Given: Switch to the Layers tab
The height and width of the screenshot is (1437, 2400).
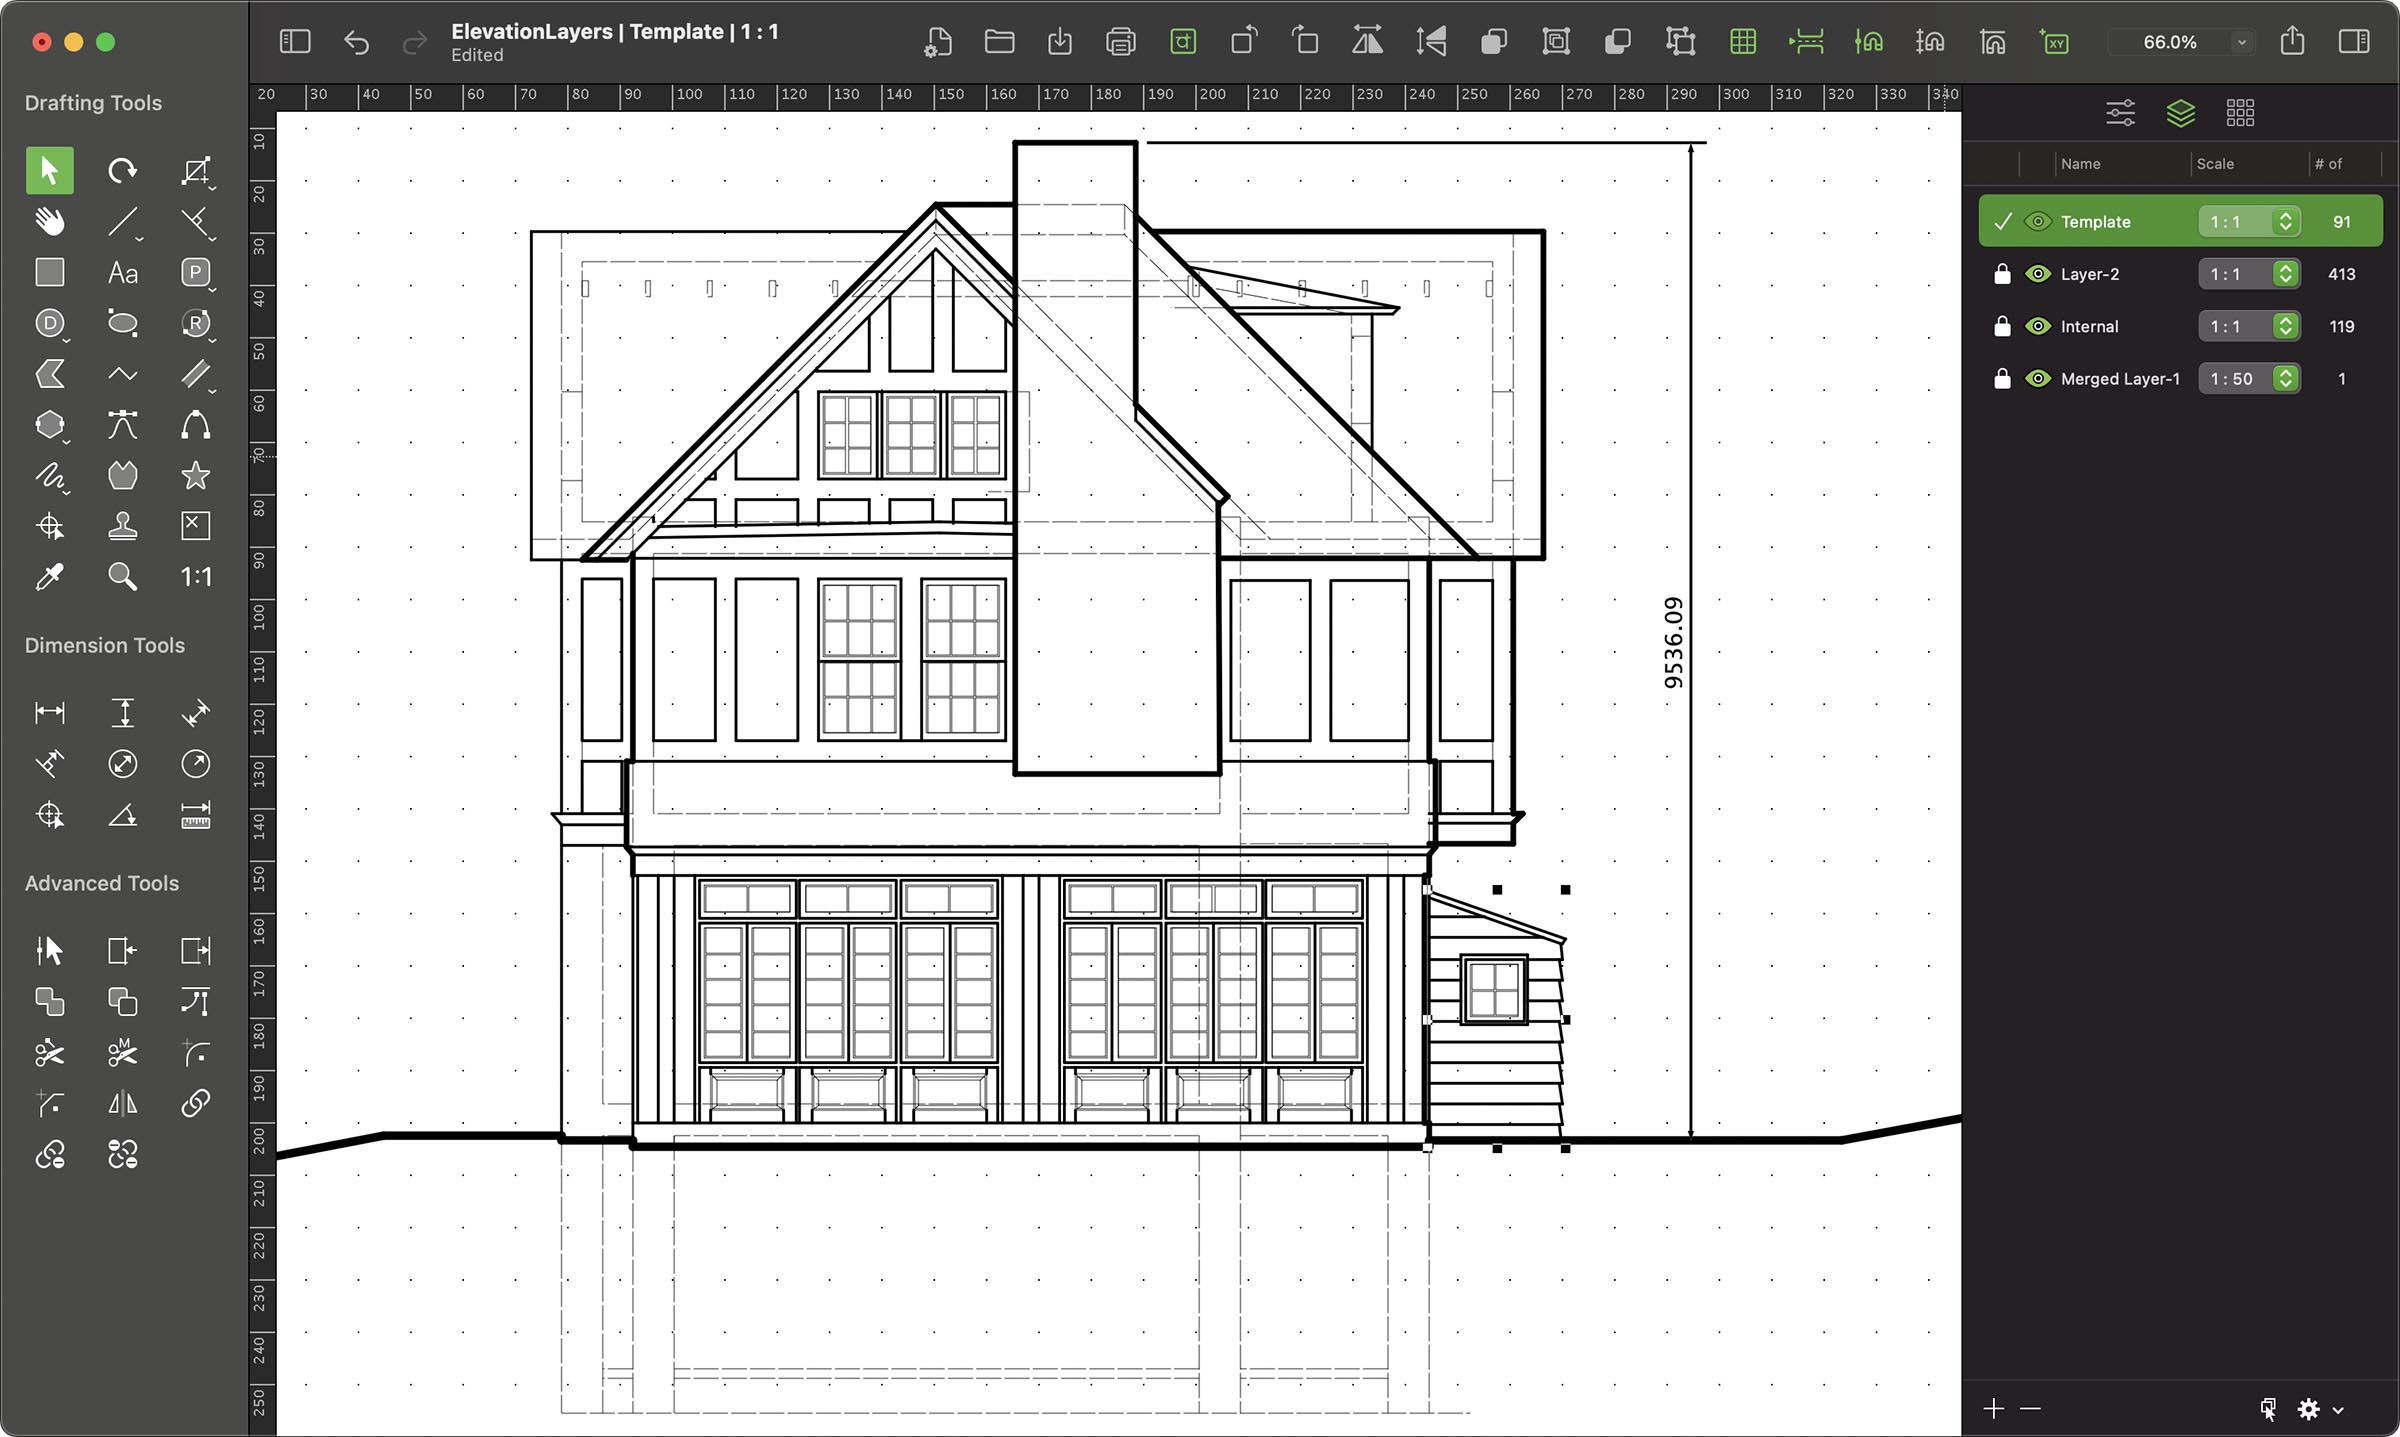Looking at the screenshot, I should pos(2180,113).
